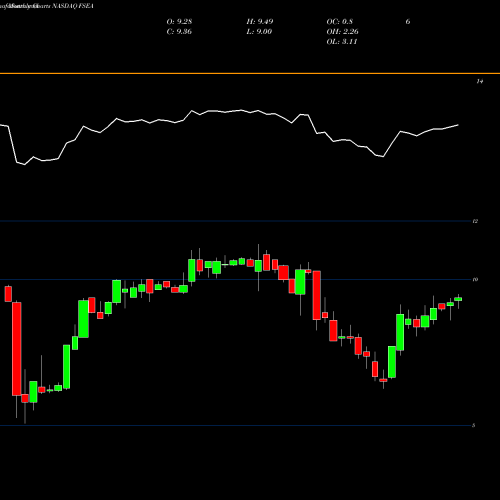500x500 pixels.
Task: Click the 12 price axis label
Action: click(475, 221)
